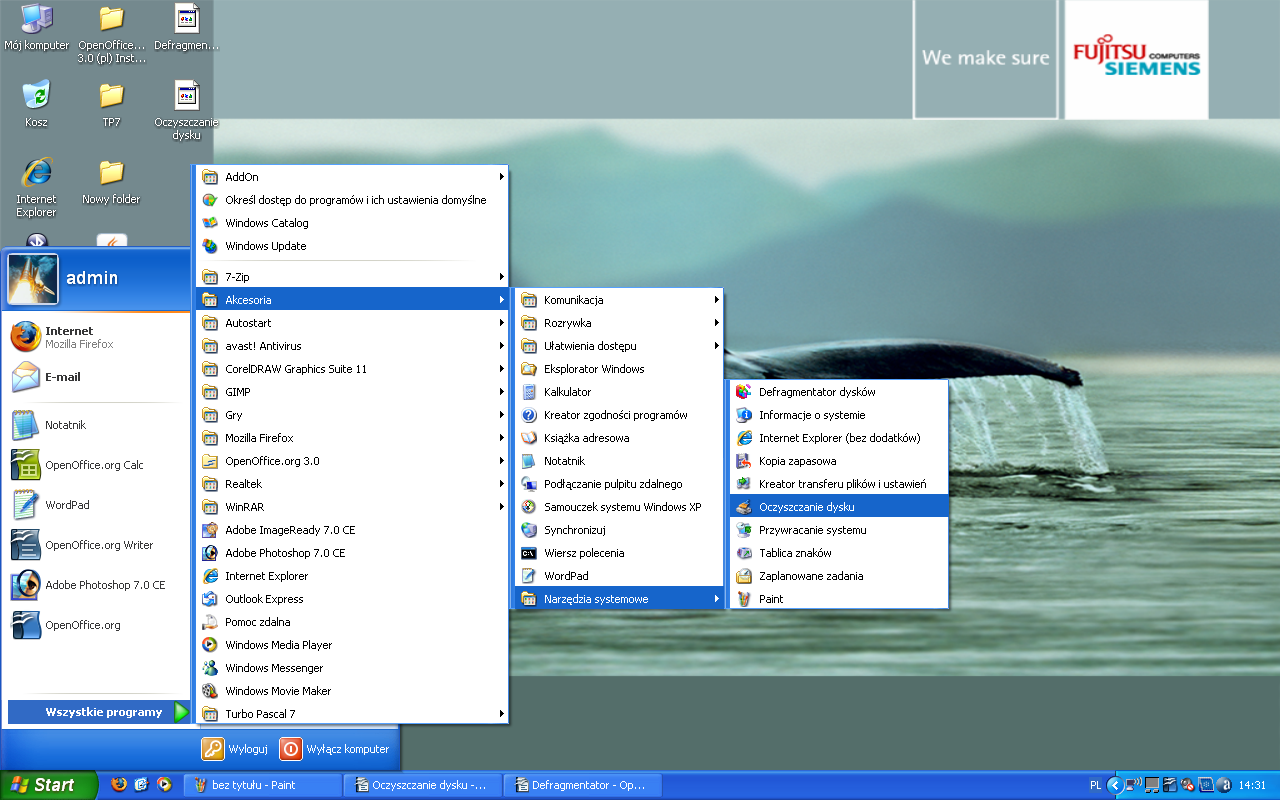Open Windows Messenger

pos(352,668)
